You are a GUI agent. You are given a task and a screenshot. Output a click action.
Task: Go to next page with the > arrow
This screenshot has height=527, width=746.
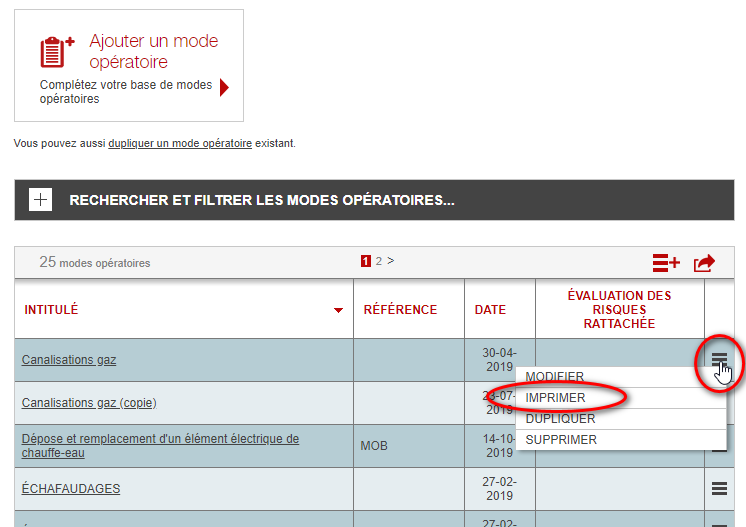point(391,261)
